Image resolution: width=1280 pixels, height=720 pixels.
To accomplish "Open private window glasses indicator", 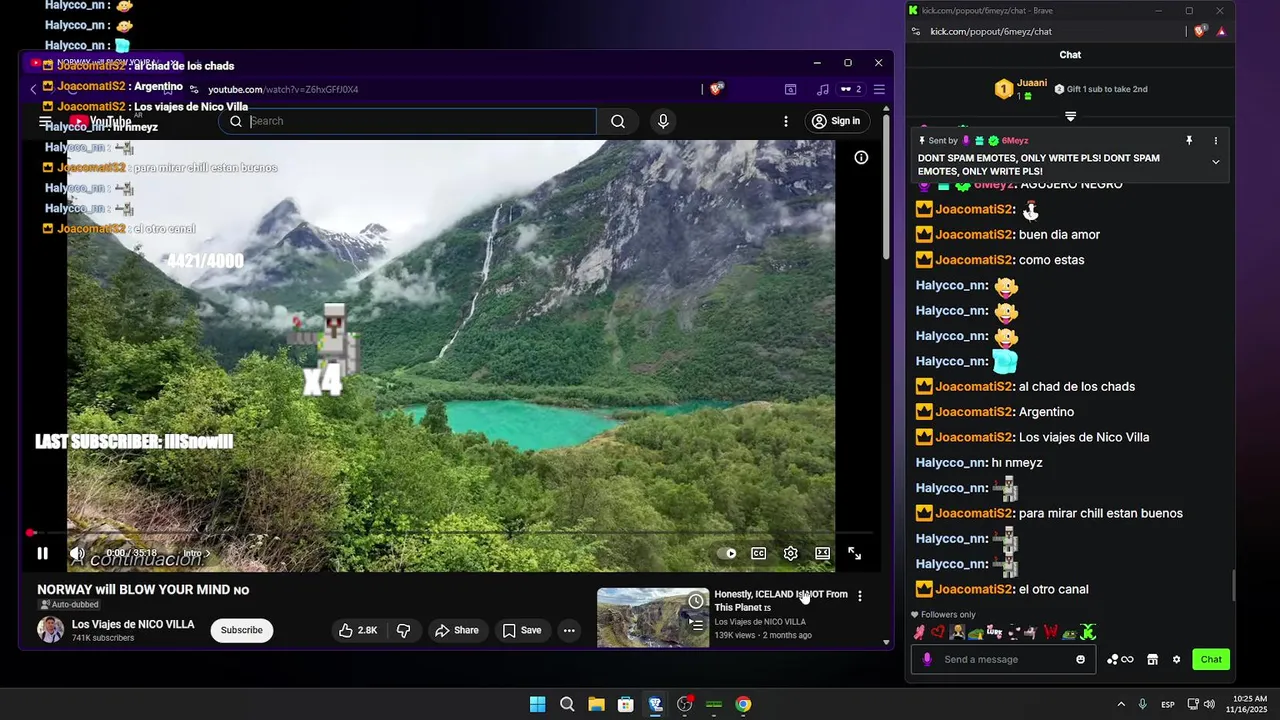I will point(851,89).
